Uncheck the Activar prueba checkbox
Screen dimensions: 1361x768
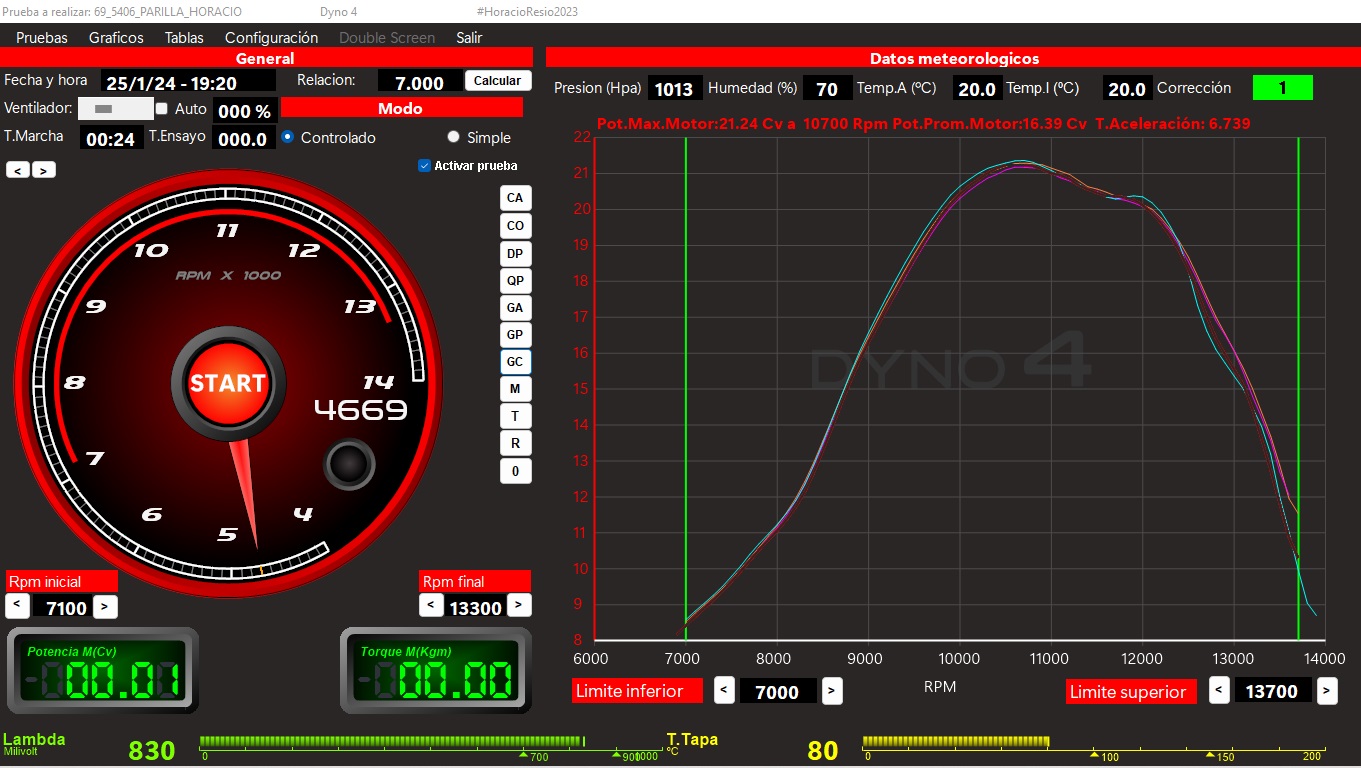pos(425,166)
